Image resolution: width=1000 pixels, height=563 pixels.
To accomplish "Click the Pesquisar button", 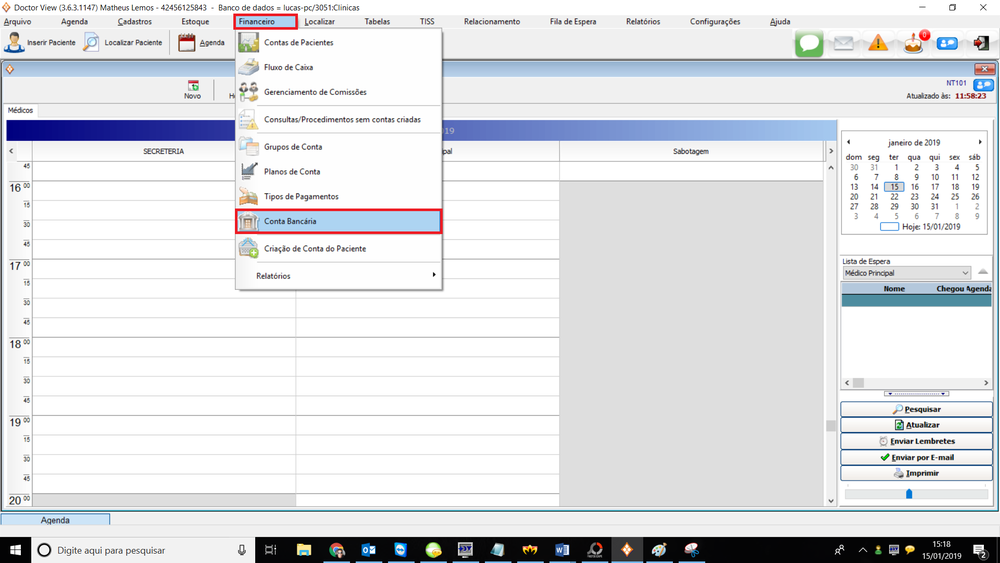I will pyautogui.click(x=916, y=409).
